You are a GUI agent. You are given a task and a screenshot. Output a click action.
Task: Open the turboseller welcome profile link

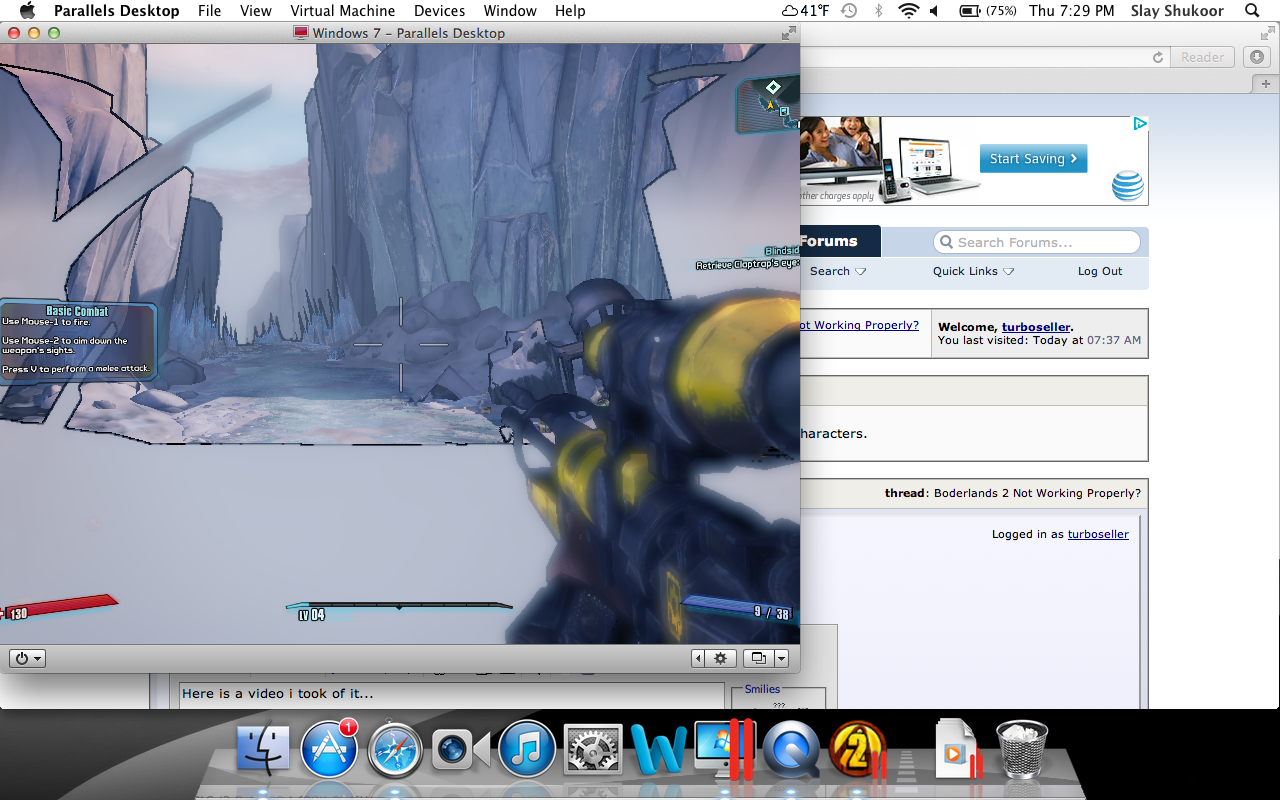[x=1036, y=327]
